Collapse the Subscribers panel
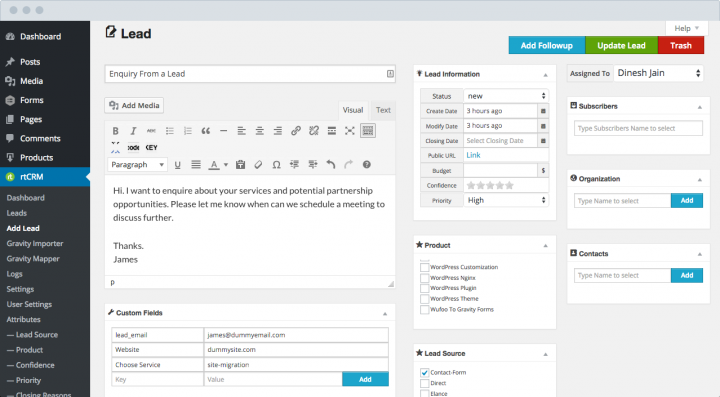The width and height of the screenshot is (720, 397). pyautogui.click(x=700, y=107)
